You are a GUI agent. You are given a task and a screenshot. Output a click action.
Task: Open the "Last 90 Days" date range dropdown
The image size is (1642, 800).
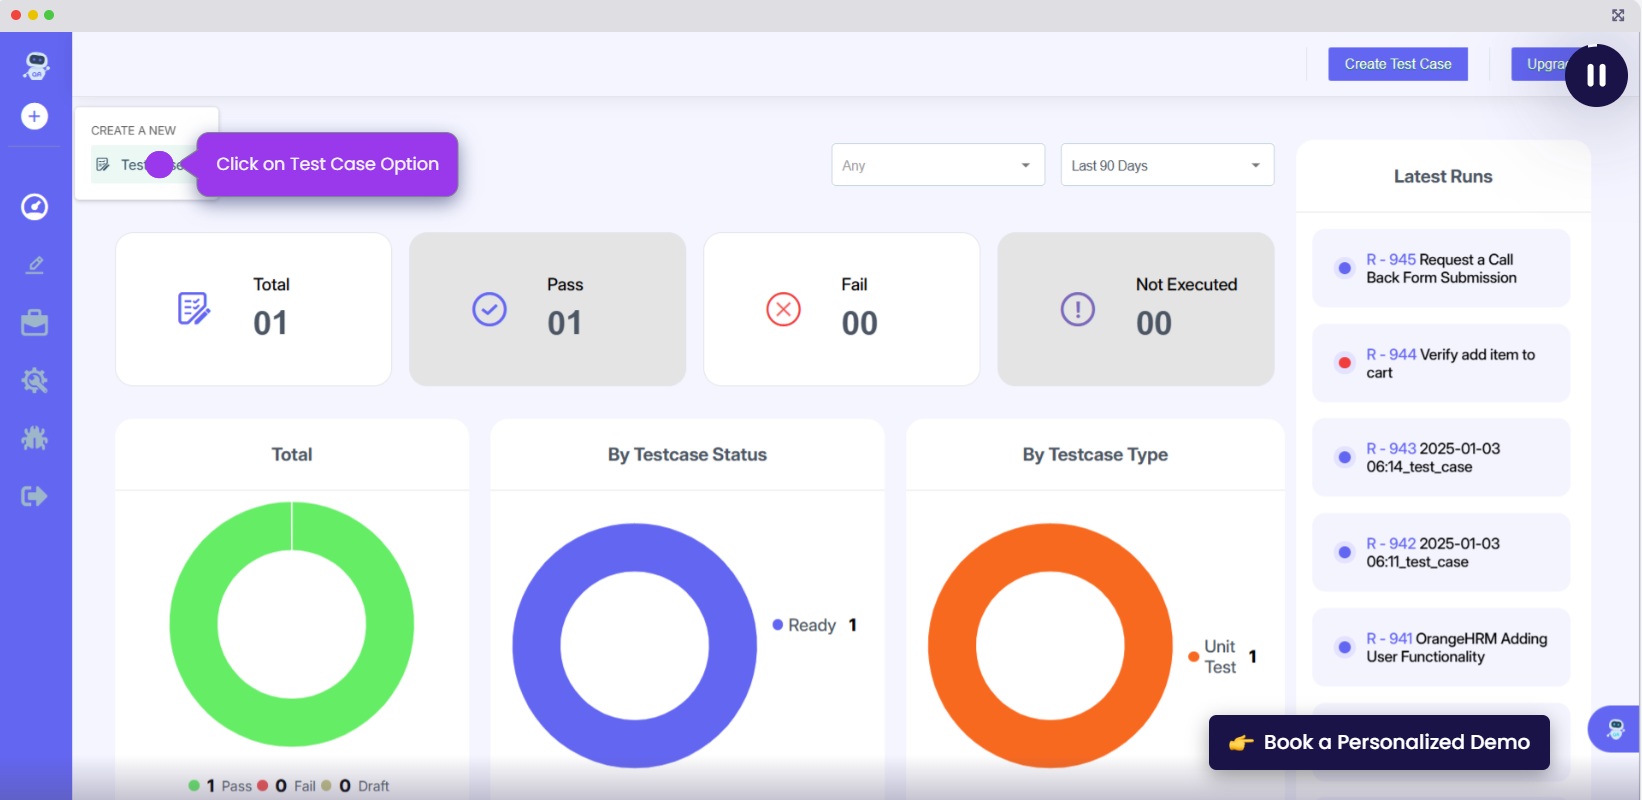(x=1166, y=165)
